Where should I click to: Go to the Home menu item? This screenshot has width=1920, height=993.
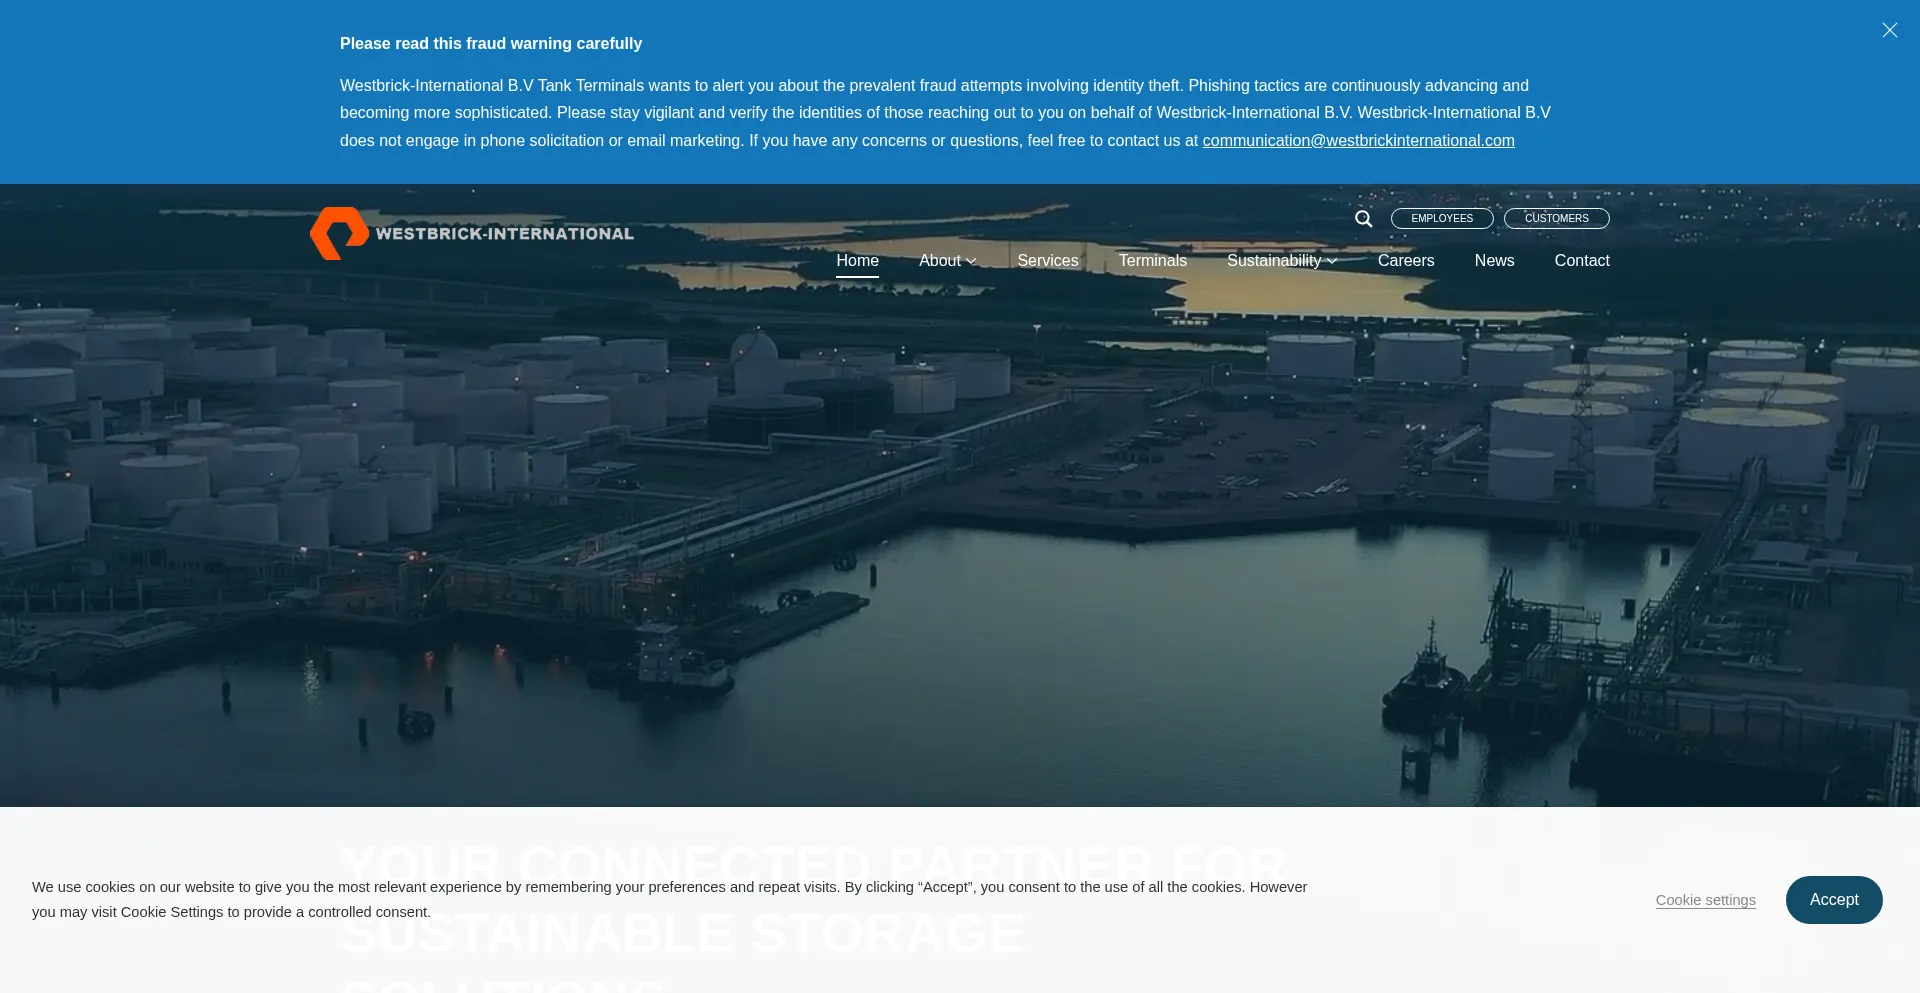(x=857, y=261)
